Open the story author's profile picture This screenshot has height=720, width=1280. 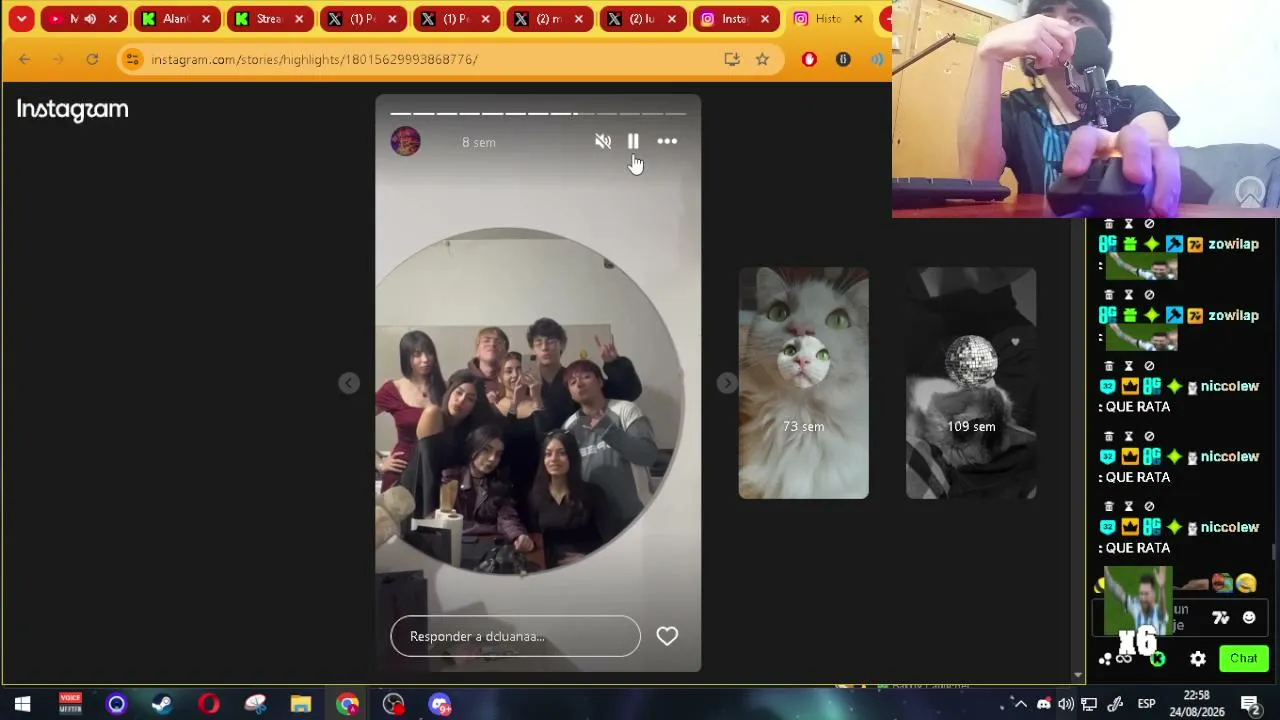[x=405, y=142]
